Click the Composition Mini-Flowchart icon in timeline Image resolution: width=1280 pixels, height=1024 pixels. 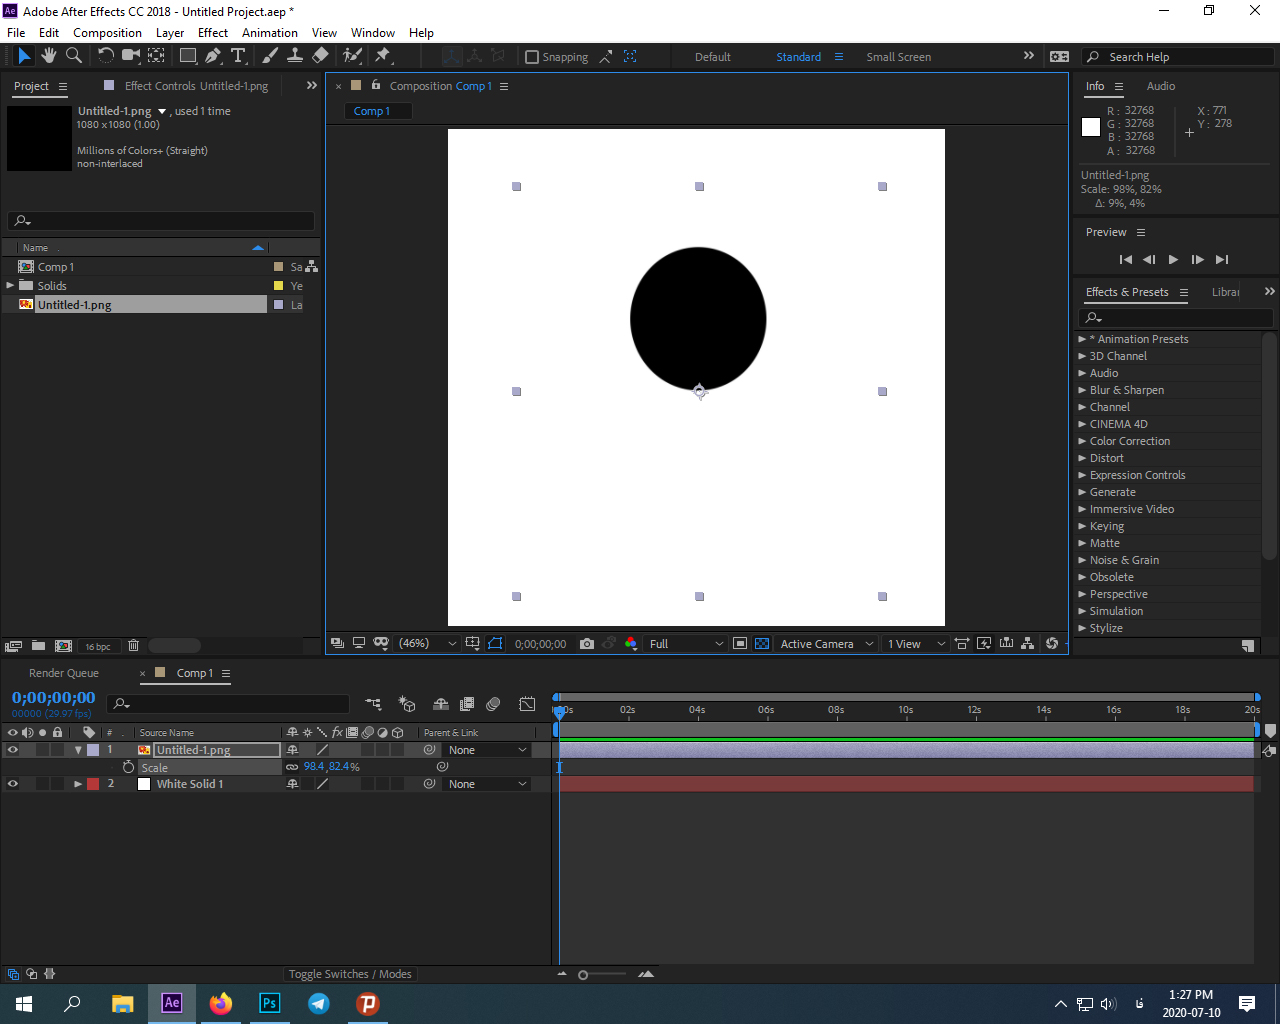tap(373, 704)
